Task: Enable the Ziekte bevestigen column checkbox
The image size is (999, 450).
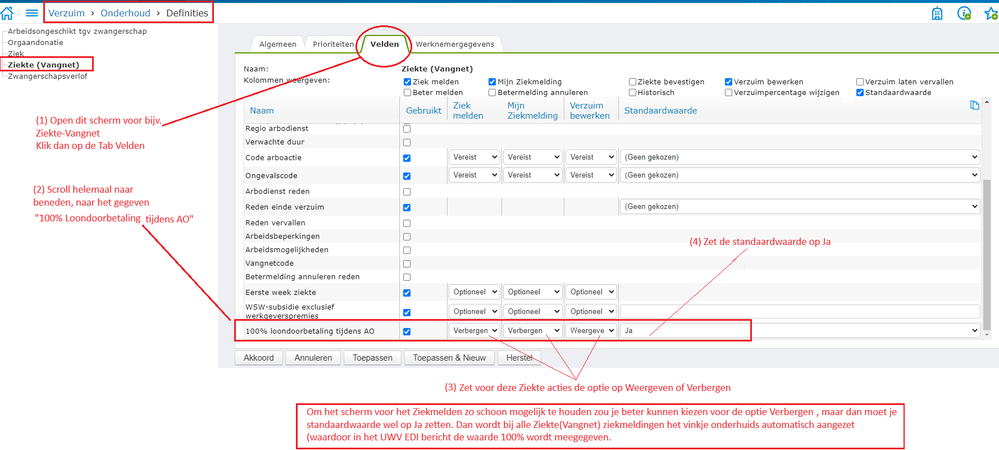Action: 633,82
